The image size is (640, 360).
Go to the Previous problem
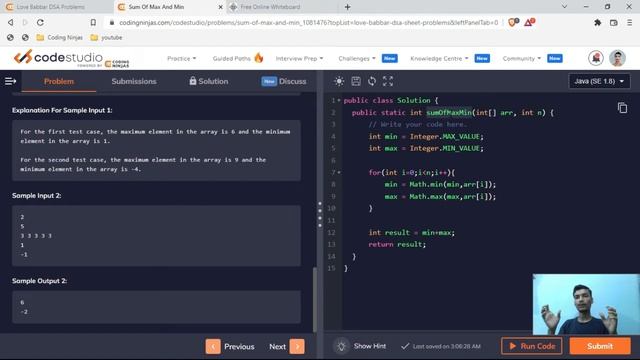[x=230, y=347]
